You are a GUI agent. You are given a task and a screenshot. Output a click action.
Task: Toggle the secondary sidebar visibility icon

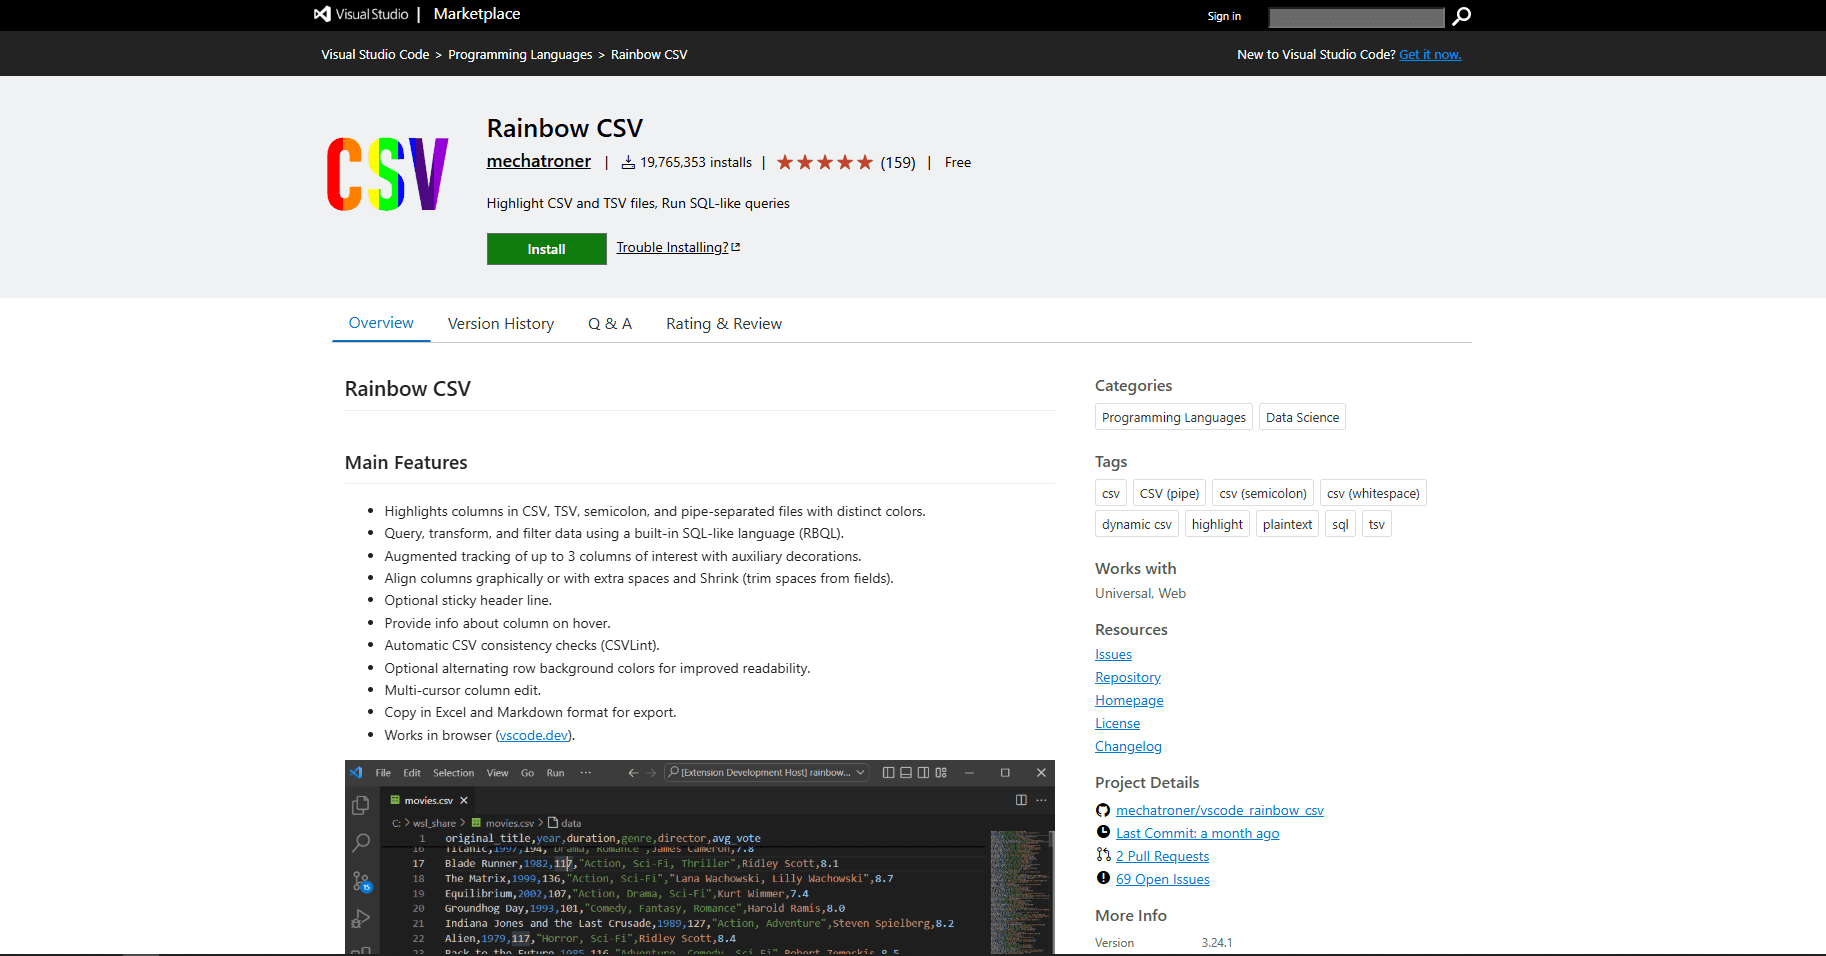923,773
